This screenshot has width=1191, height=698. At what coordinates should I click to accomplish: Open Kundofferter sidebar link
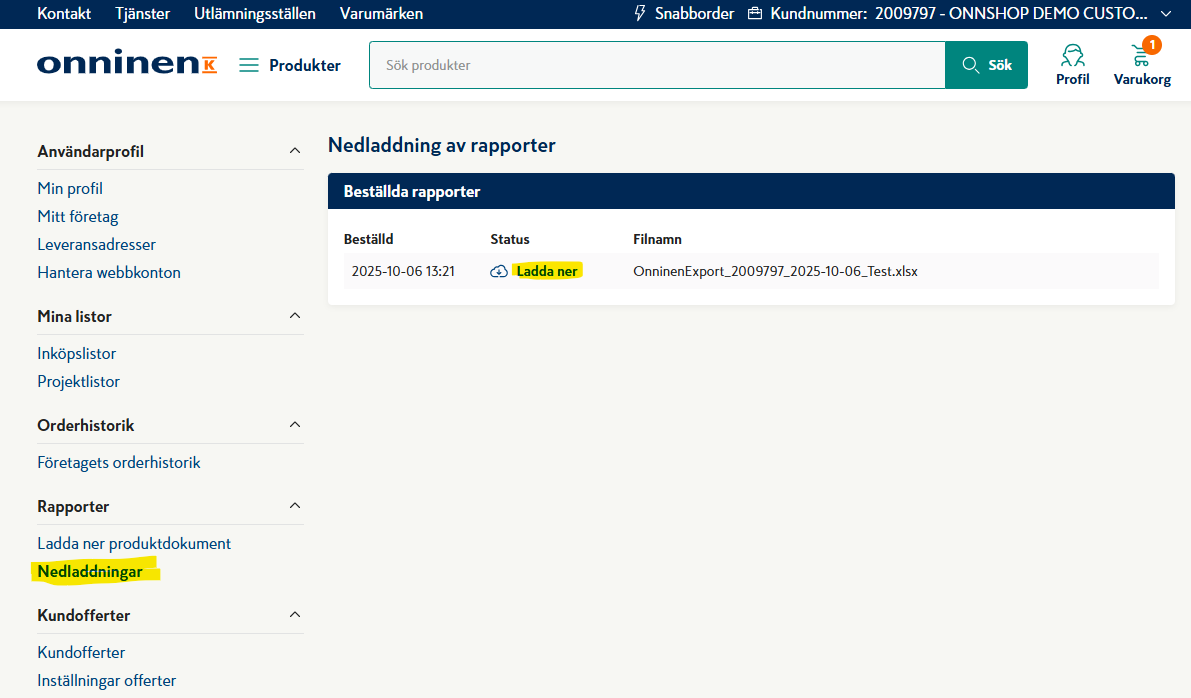(x=81, y=652)
